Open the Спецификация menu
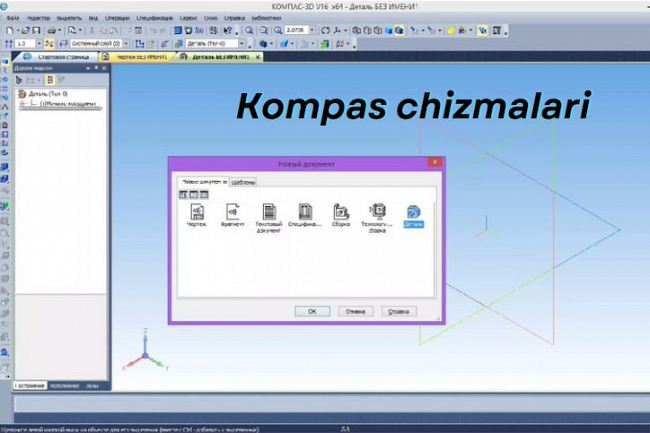 coord(154,18)
